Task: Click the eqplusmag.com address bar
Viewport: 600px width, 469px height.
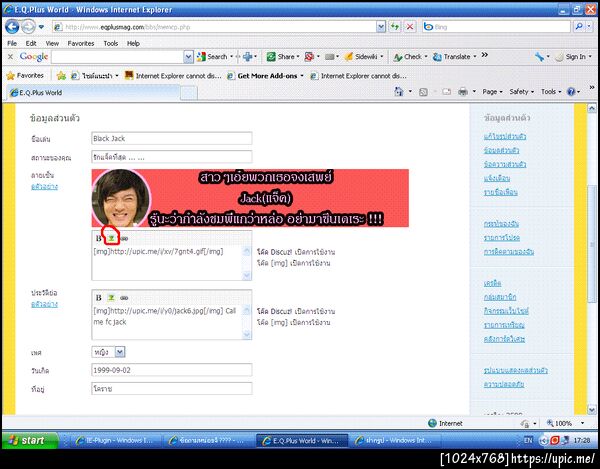Action: [214, 27]
